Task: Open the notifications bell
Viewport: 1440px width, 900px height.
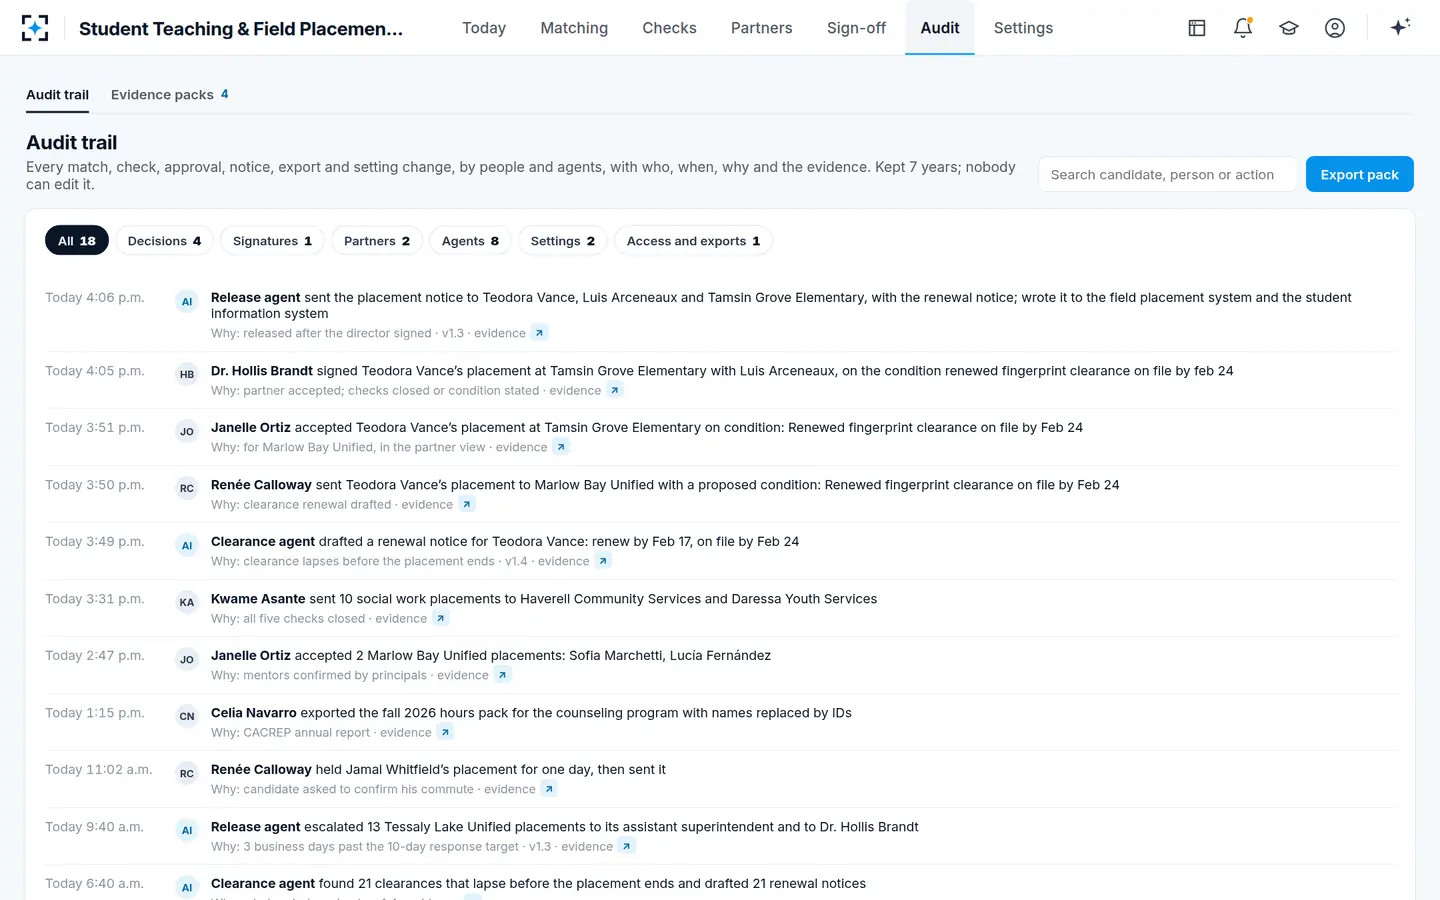Action: pos(1243,28)
